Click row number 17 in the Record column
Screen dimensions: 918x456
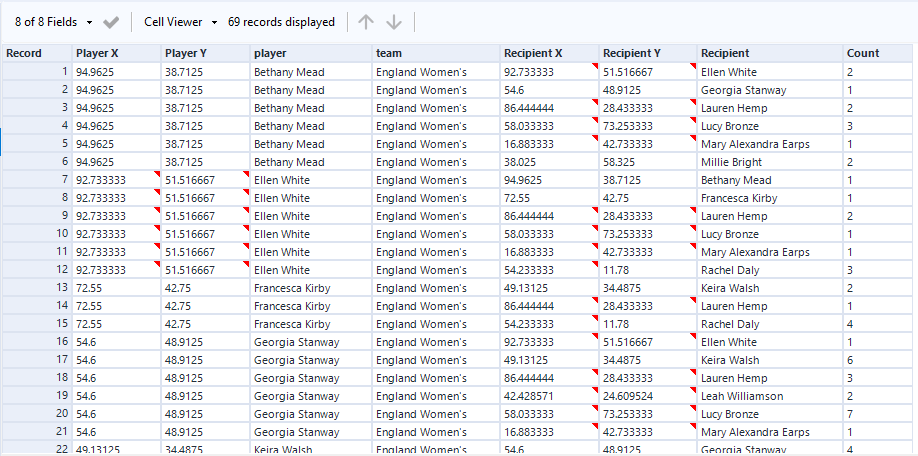coord(36,360)
